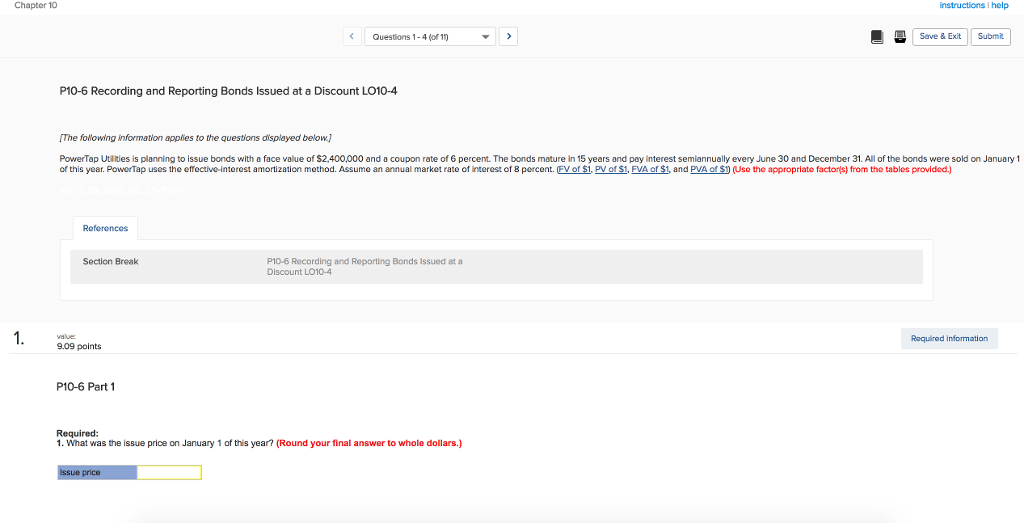Click the Issue price input field
The width and height of the screenshot is (1024, 523).
169,472
